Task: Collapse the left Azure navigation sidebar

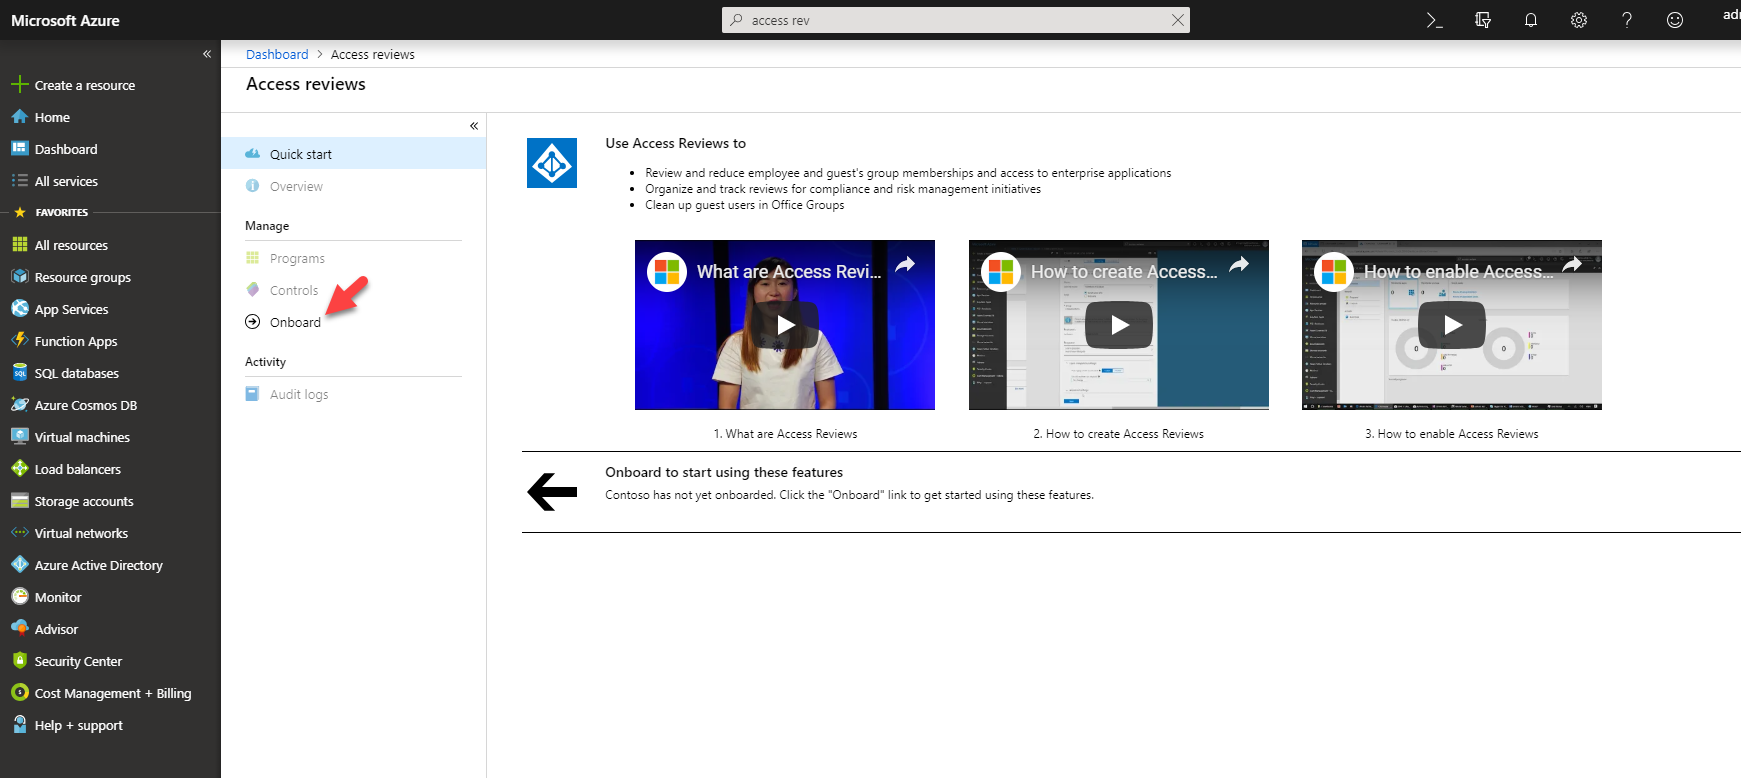Action: tap(207, 54)
